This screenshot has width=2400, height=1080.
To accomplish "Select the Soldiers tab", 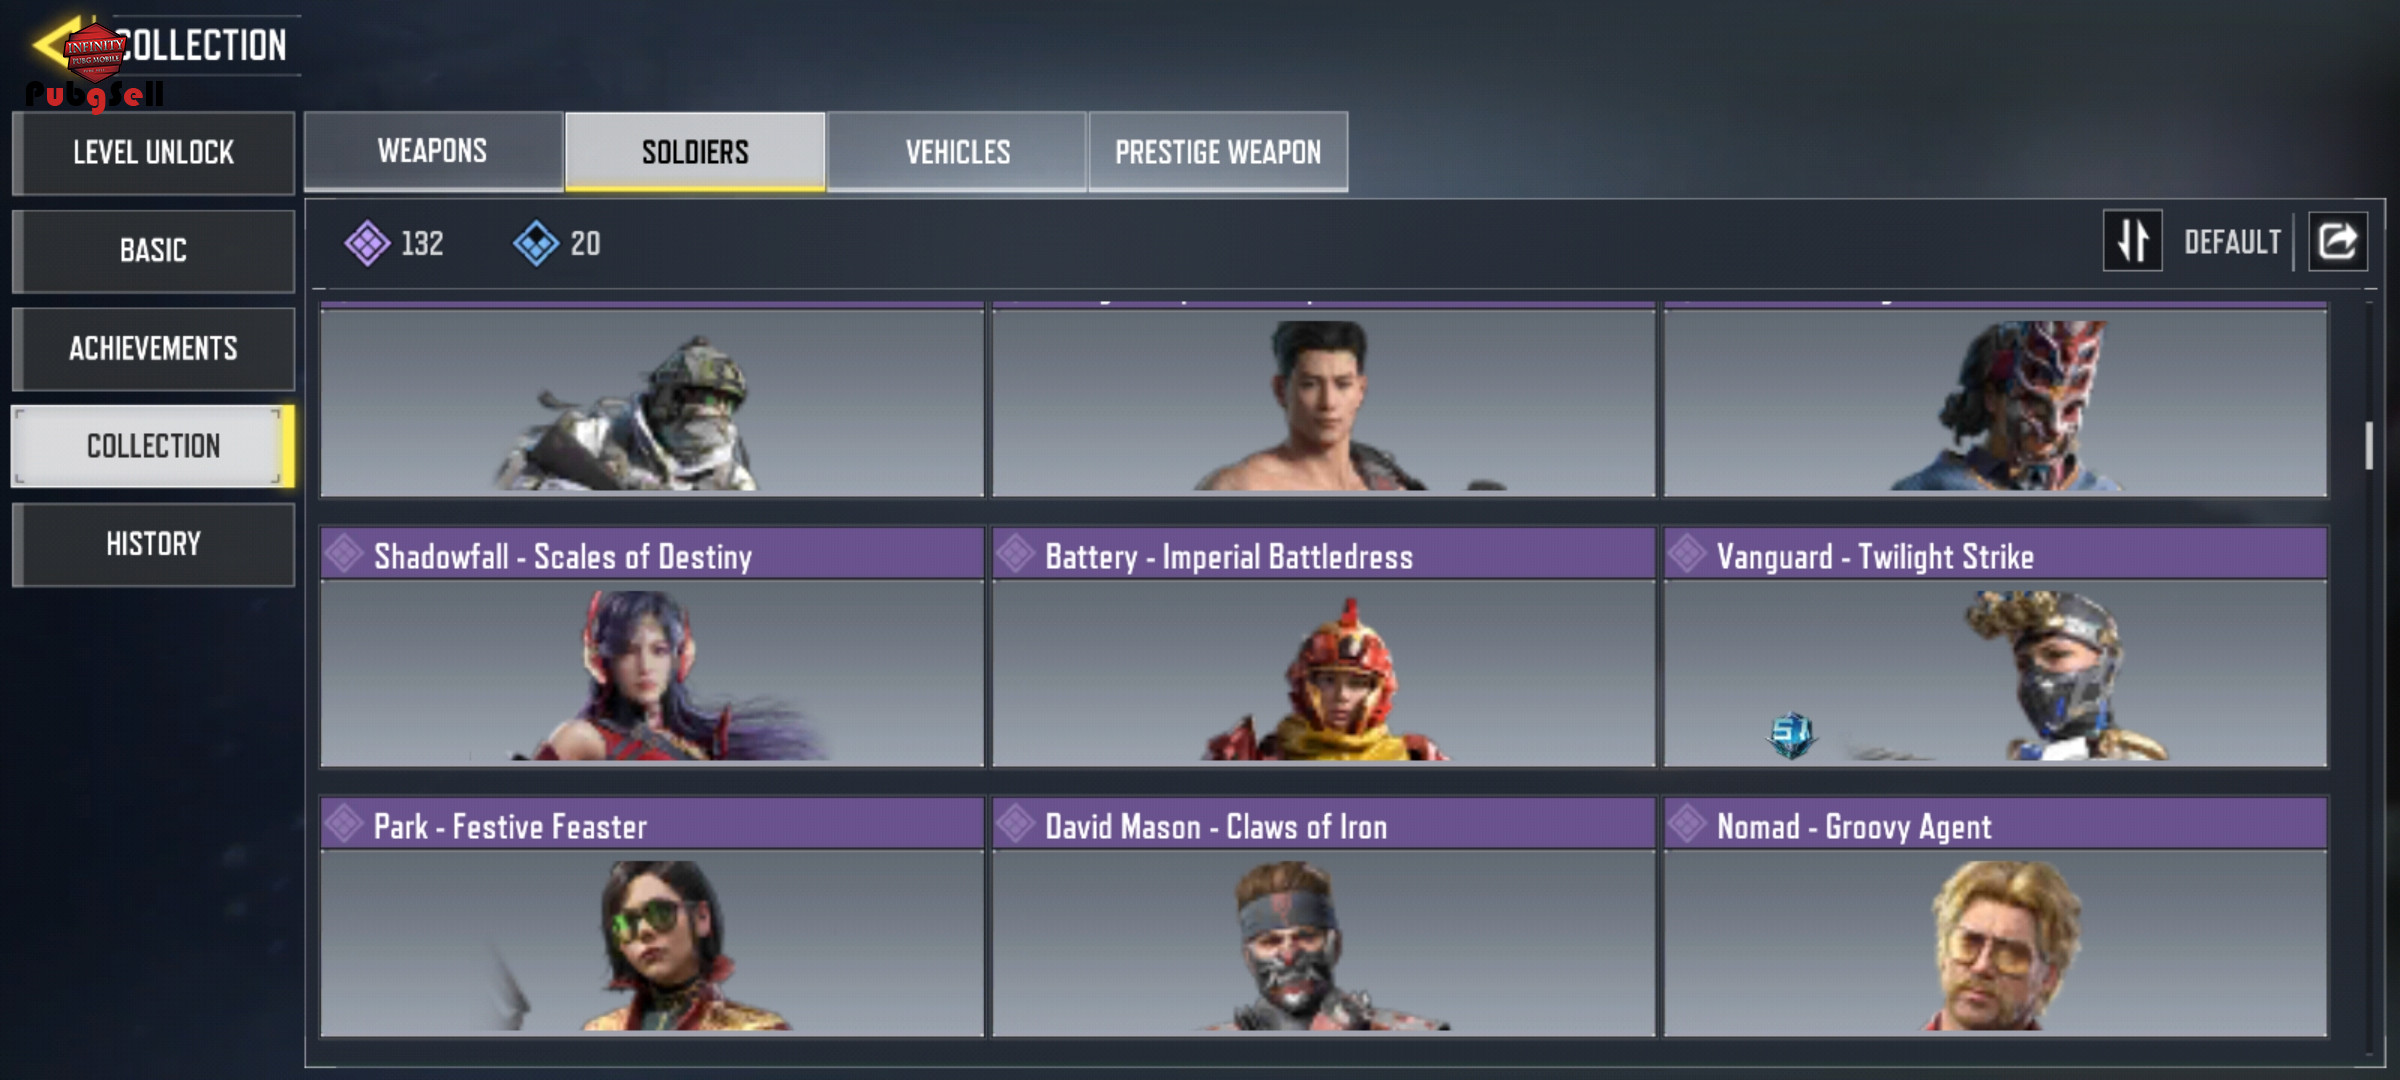I will [695, 151].
